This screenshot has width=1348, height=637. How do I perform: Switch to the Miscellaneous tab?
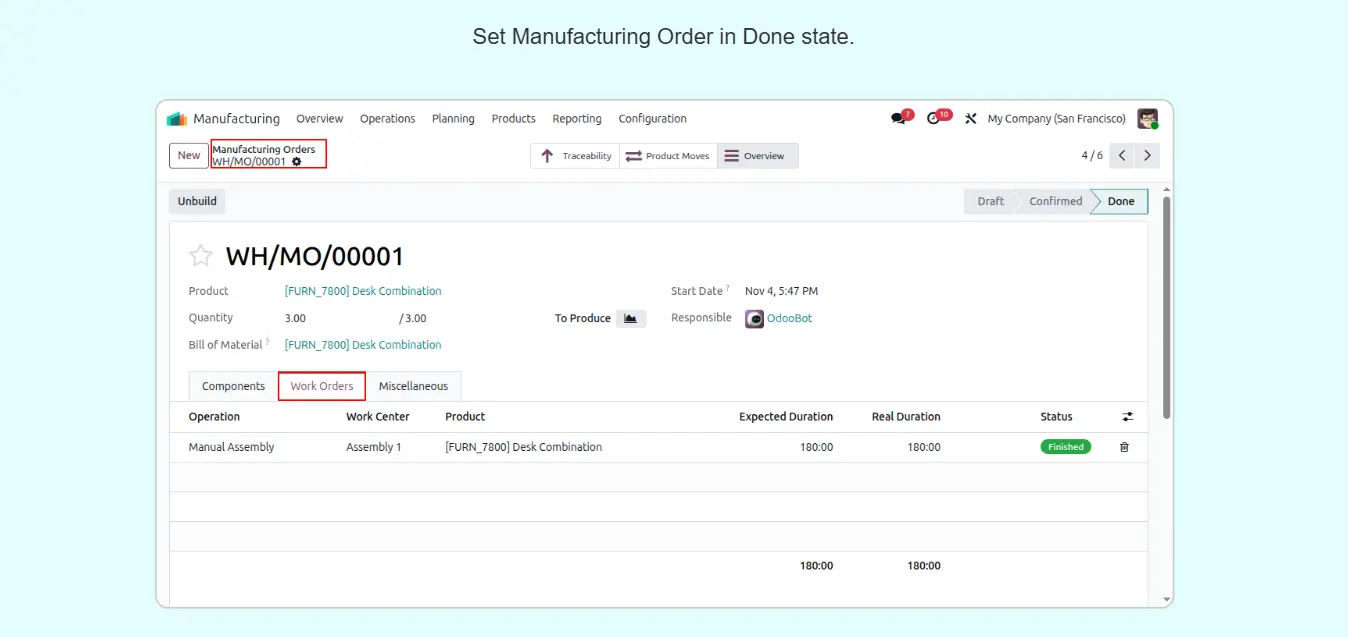coord(413,386)
